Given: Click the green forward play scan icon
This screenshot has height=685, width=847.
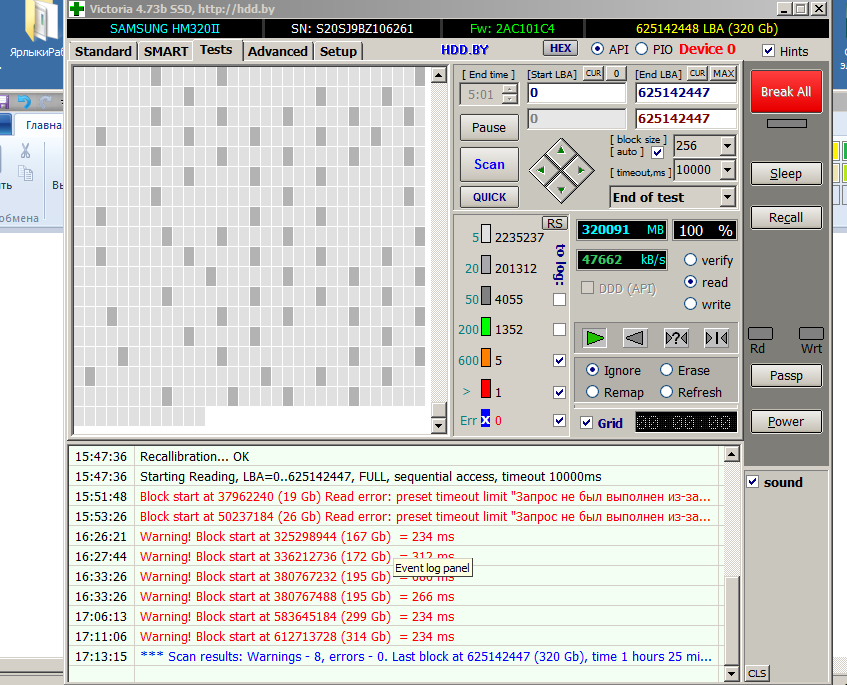Looking at the screenshot, I should point(595,338).
